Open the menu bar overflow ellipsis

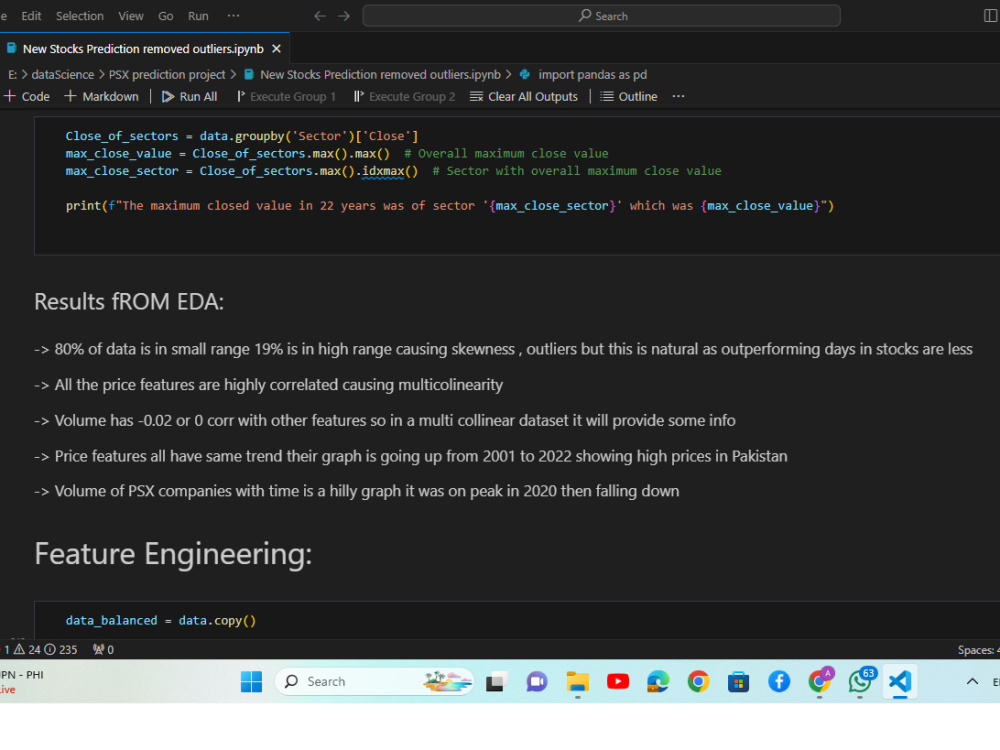pyautogui.click(x=233, y=16)
